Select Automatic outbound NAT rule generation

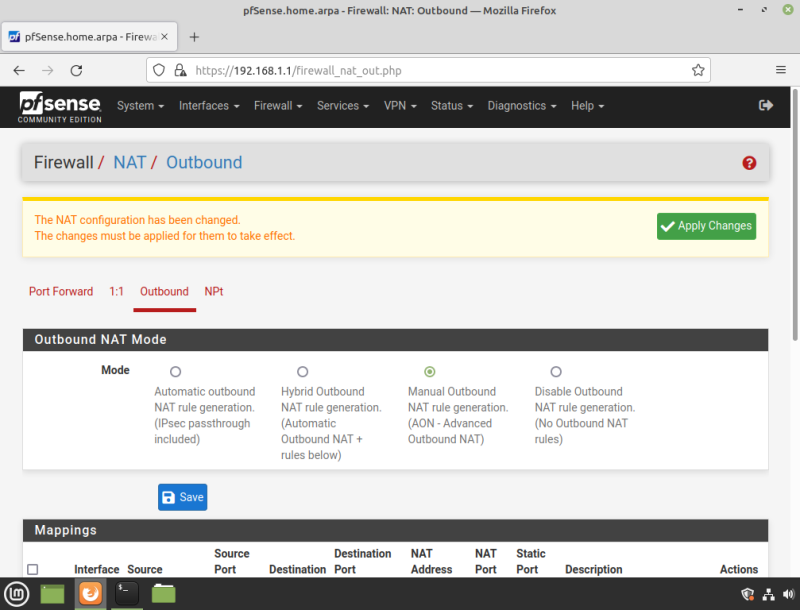click(176, 372)
